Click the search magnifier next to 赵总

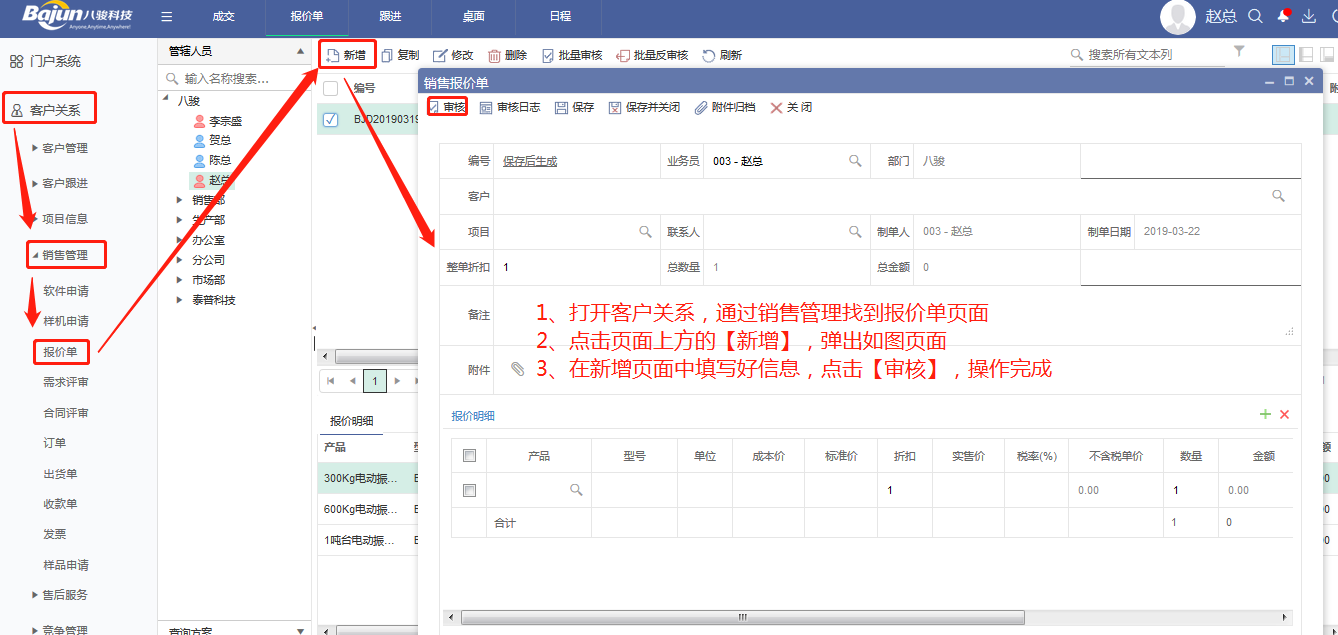click(1255, 16)
